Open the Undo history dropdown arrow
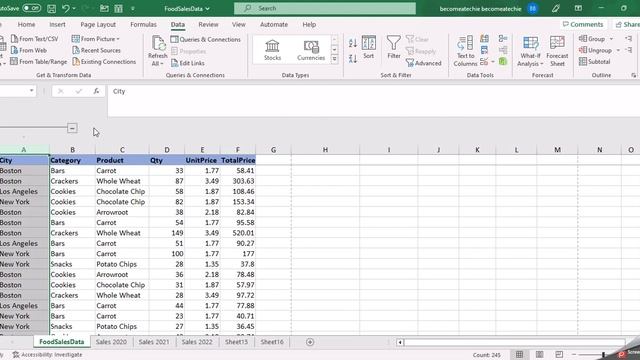The image size is (640, 360). [74, 8]
